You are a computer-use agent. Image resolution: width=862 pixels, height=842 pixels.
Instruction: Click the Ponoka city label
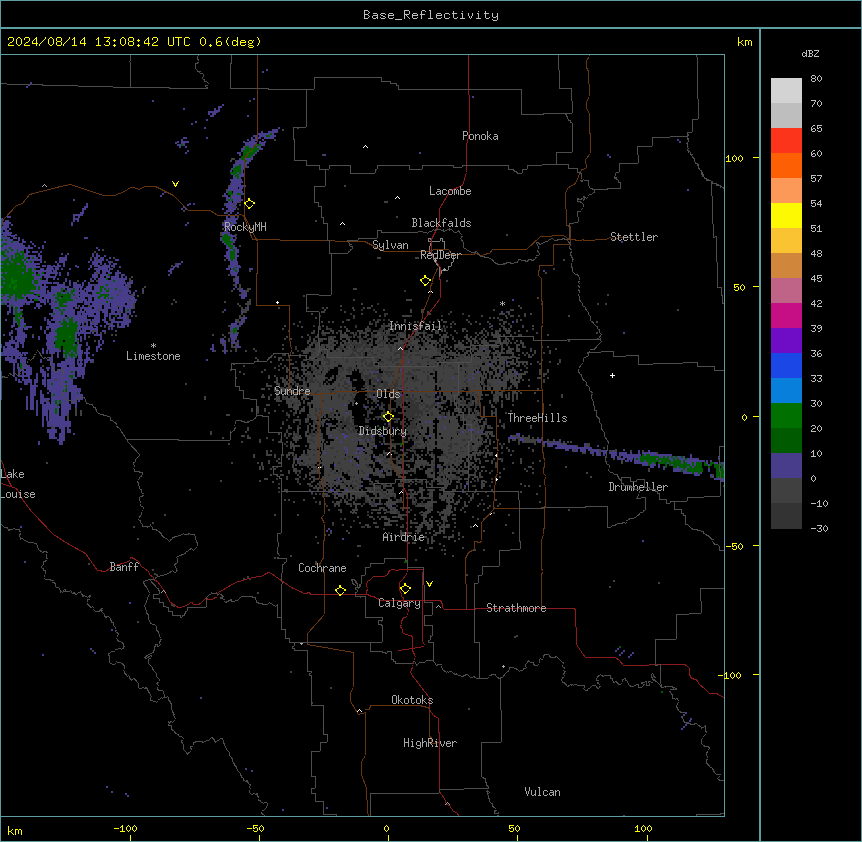[x=480, y=136]
